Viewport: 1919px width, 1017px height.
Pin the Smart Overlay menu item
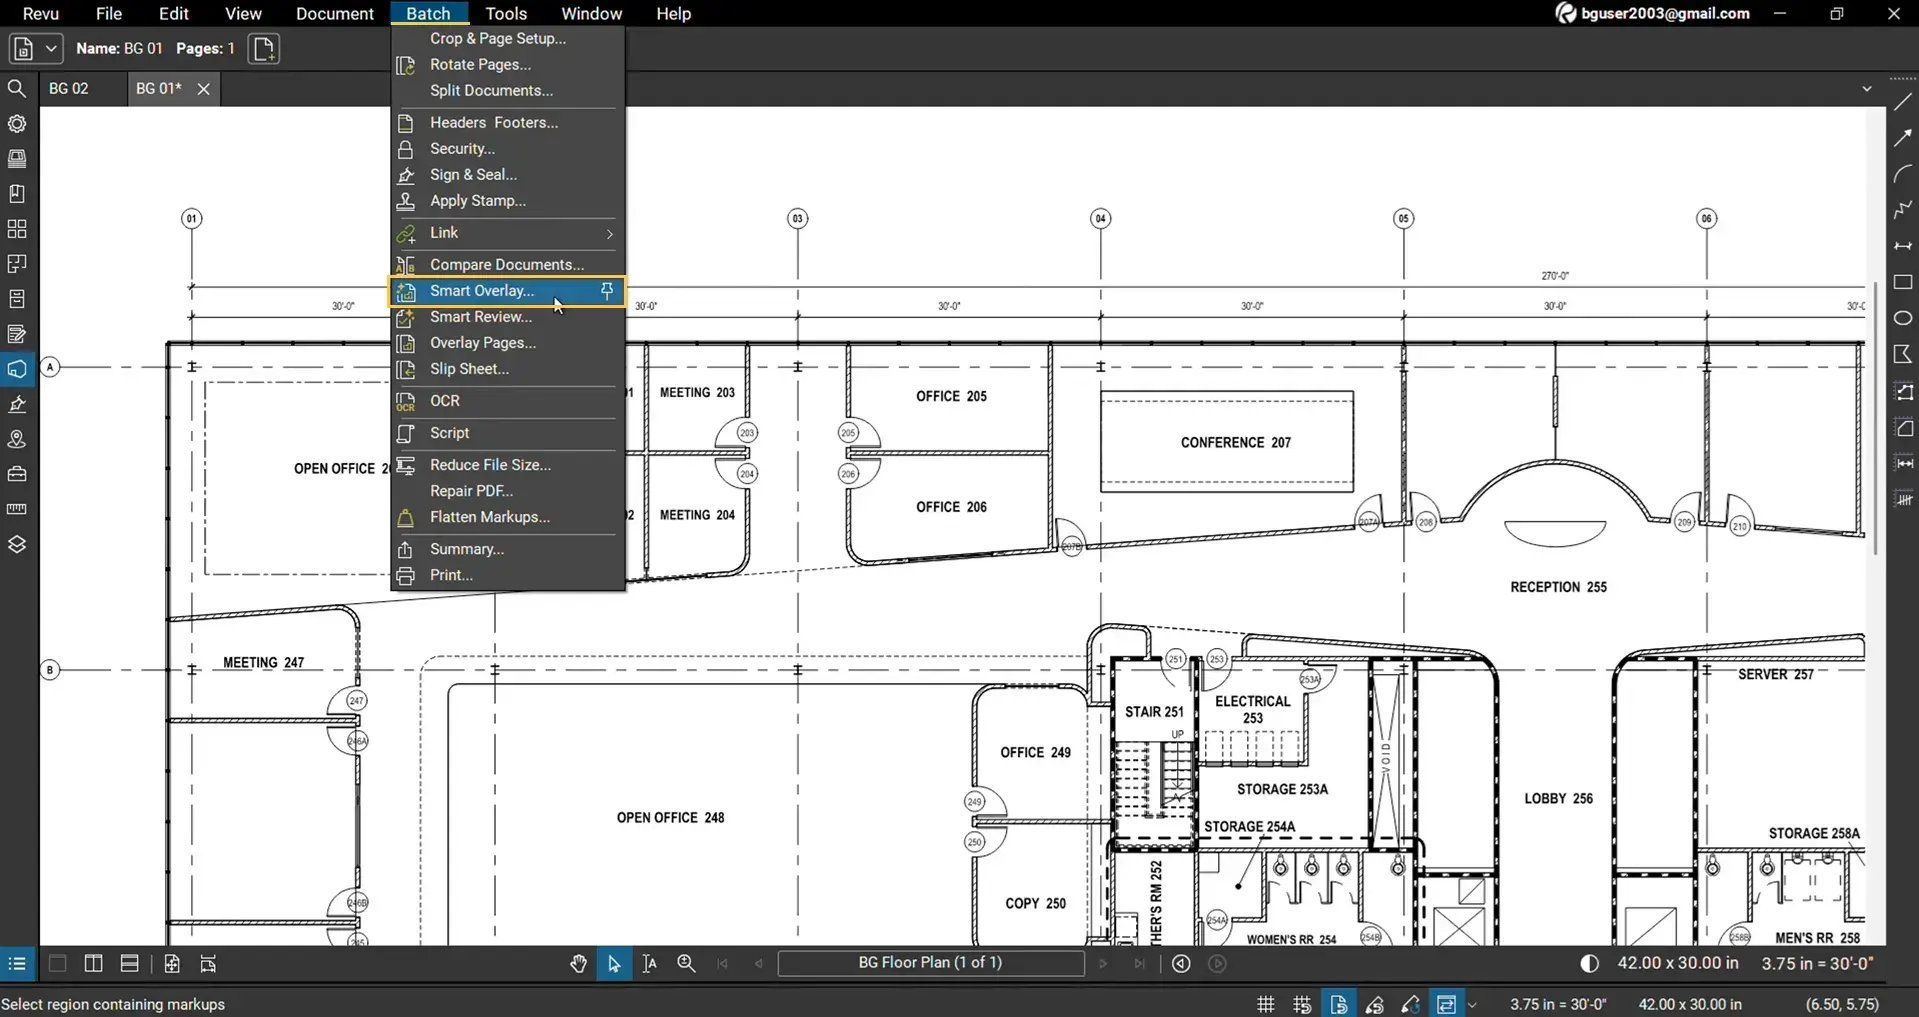[607, 291]
